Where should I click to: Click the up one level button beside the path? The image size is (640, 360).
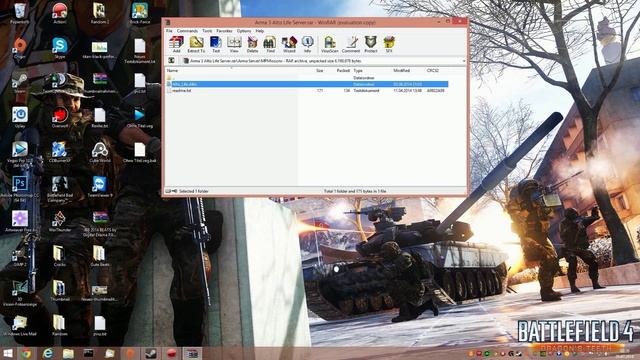click(172, 60)
